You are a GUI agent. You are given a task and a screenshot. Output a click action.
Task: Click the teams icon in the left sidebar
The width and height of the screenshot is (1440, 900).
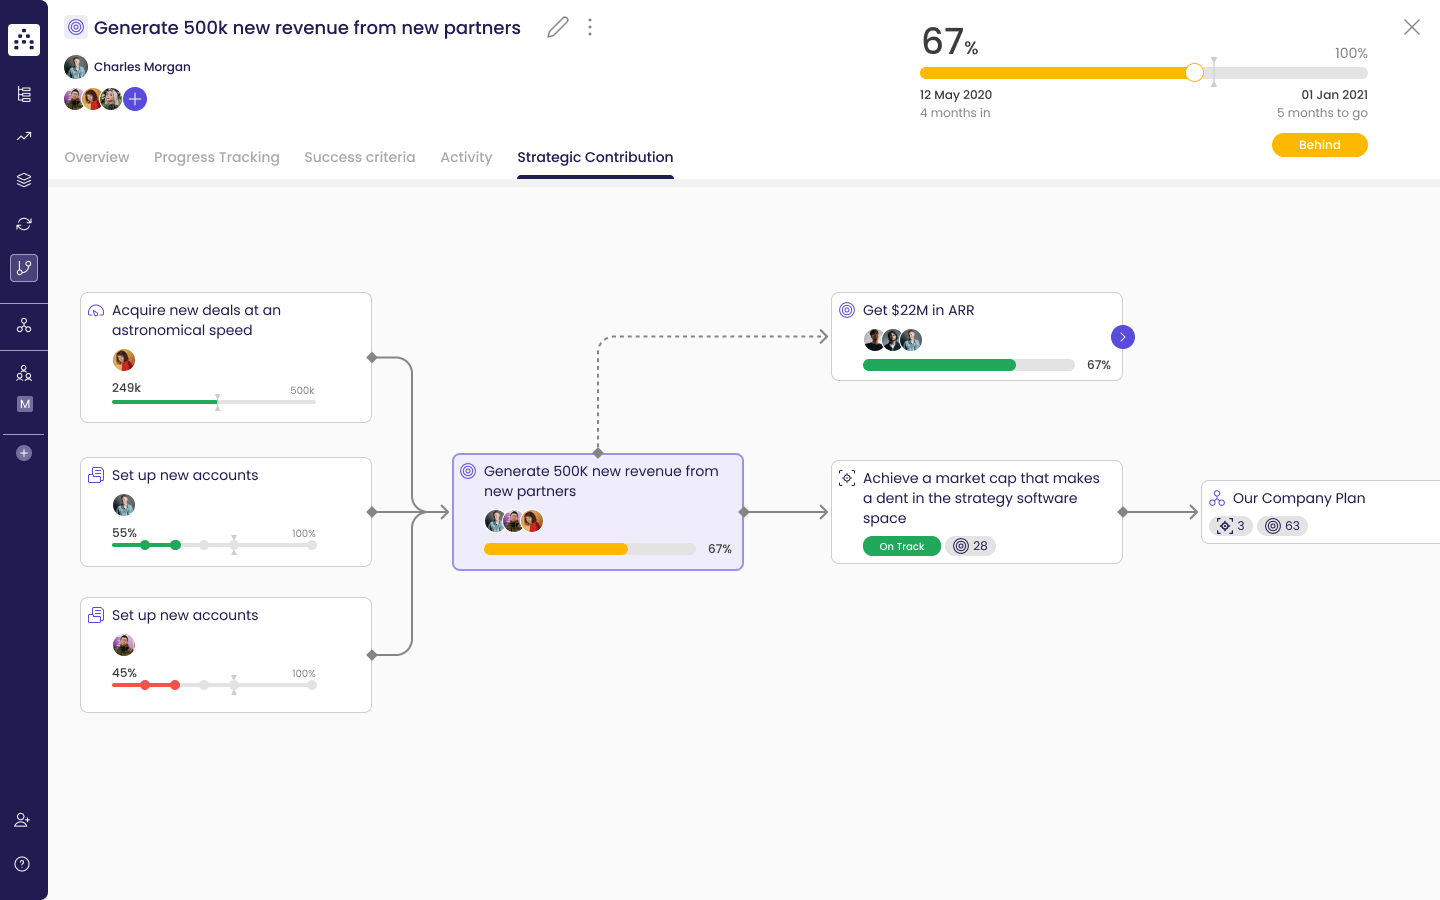pyautogui.click(x=24, y=373)
